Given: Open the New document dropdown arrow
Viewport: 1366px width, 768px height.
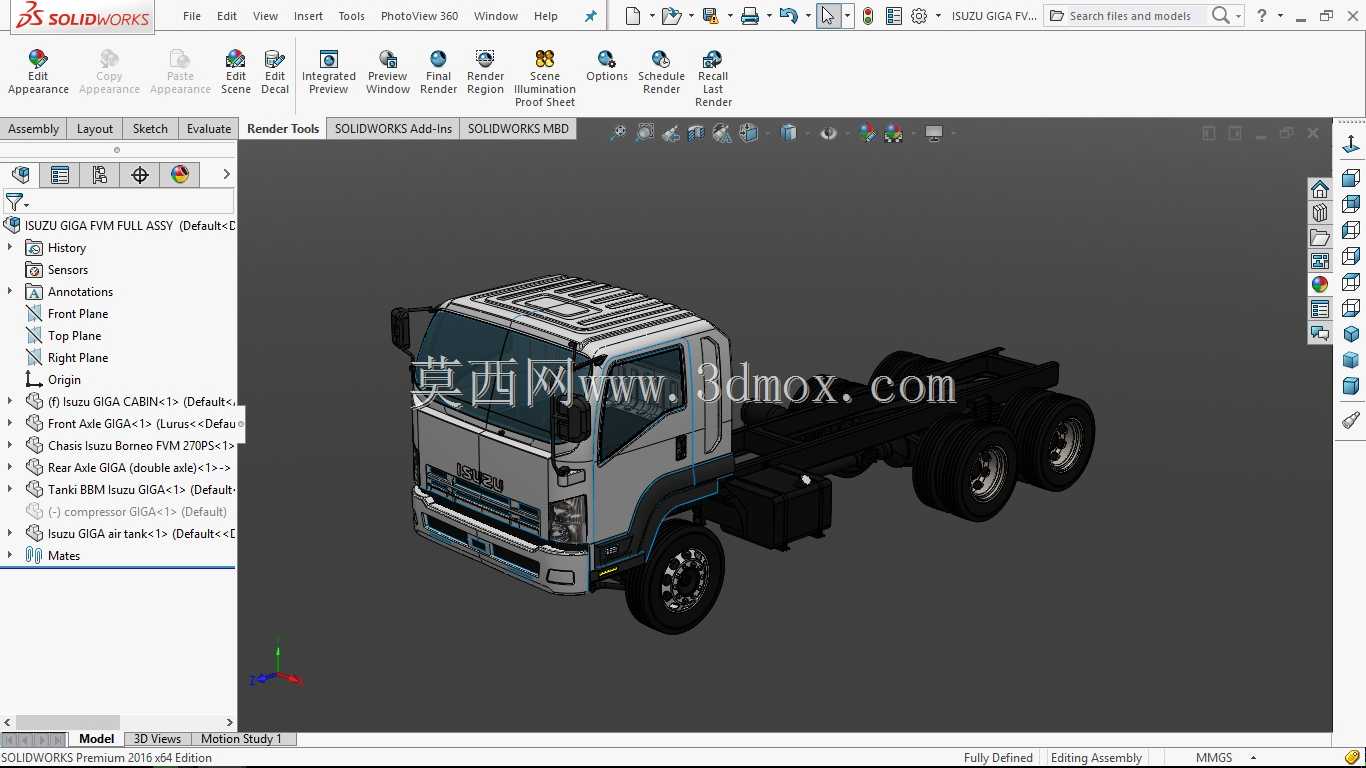Looking at the screenshot, I should [x=652, y=16].
